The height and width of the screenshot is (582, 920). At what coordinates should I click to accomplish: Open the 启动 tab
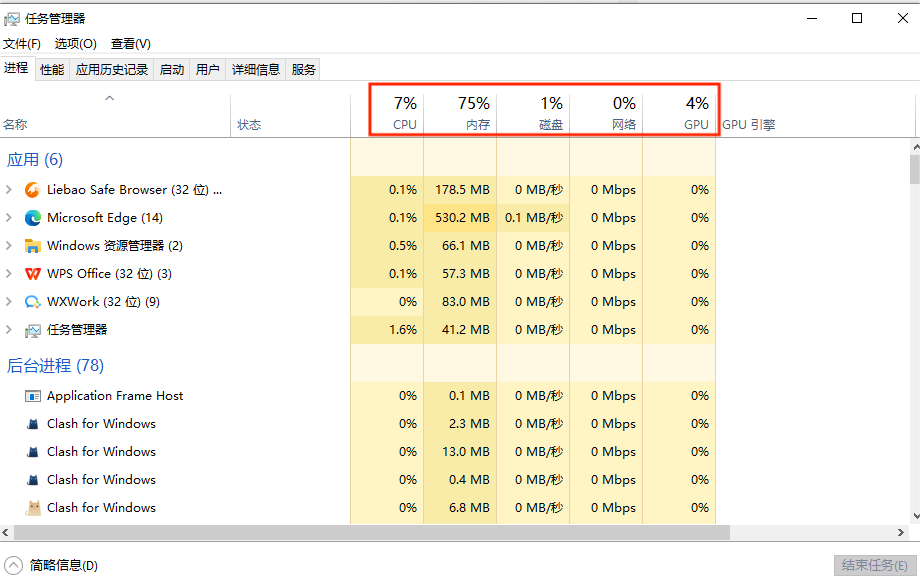point(172,69)
